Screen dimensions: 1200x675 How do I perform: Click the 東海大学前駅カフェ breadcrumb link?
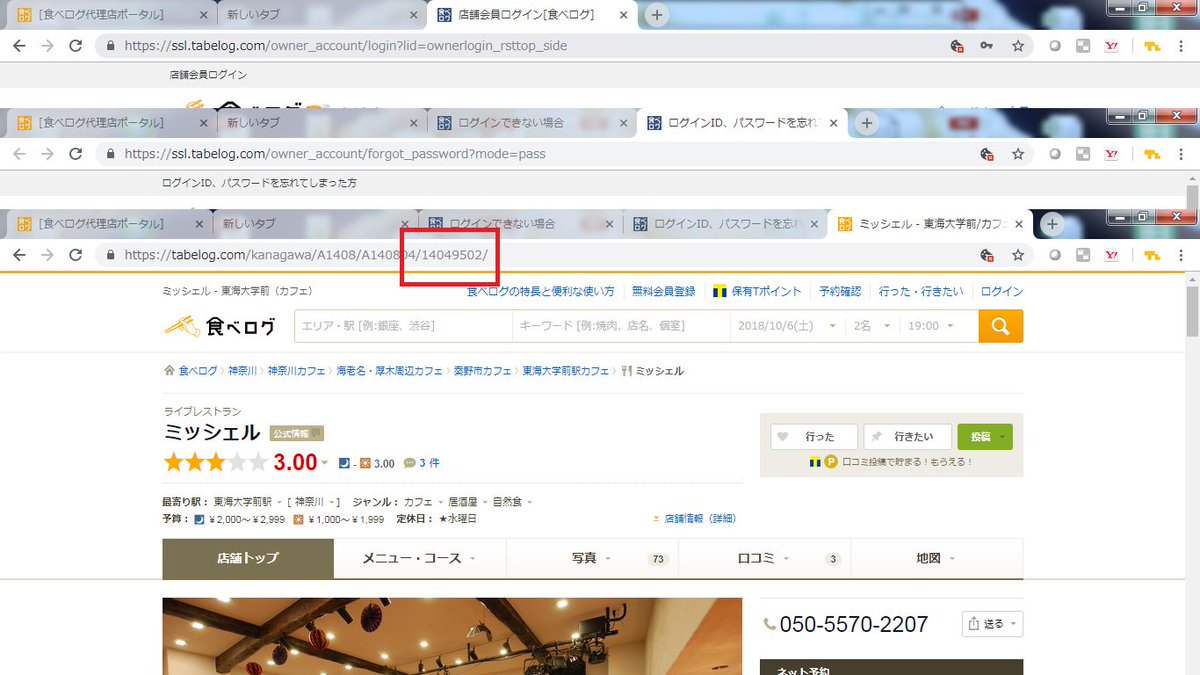point(565,371)
